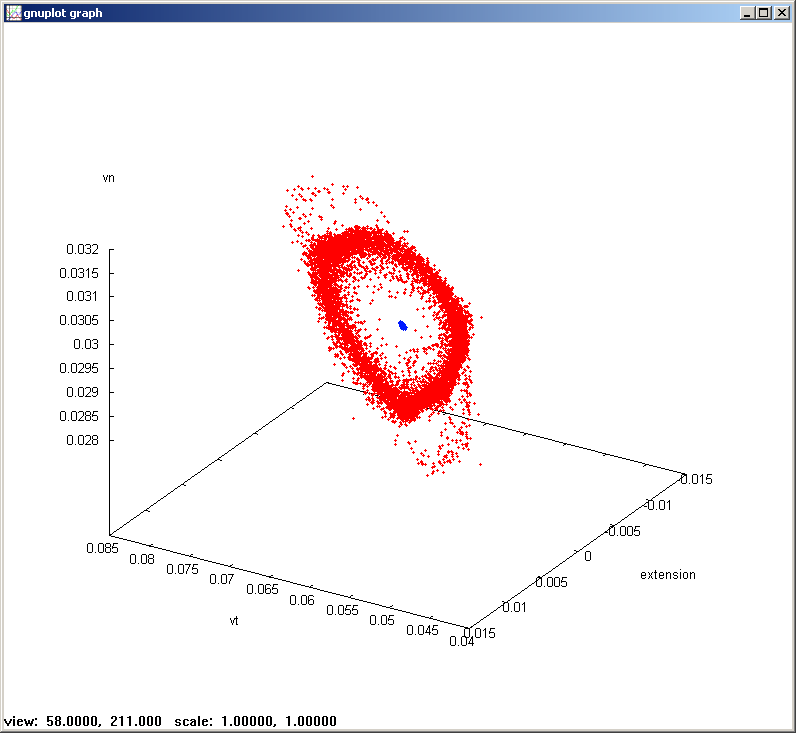Click the vt tick label 0.075
The width and height of the screenshot is (796, 733).
click(x=182, y=569)
